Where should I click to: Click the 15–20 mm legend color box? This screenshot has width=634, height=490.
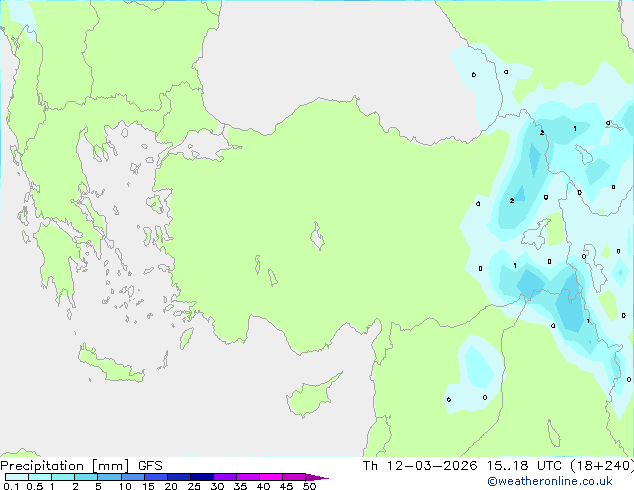point(155,477)
